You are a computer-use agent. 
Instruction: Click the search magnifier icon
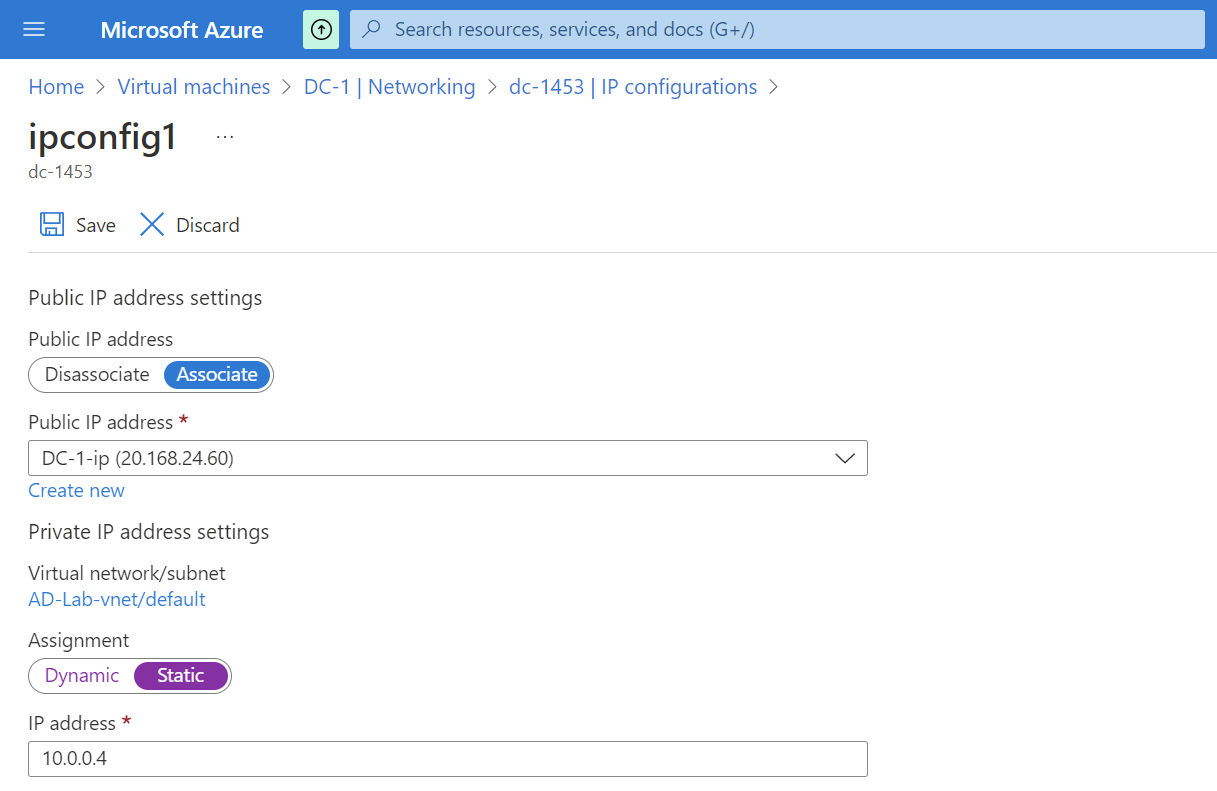[370, 29]
